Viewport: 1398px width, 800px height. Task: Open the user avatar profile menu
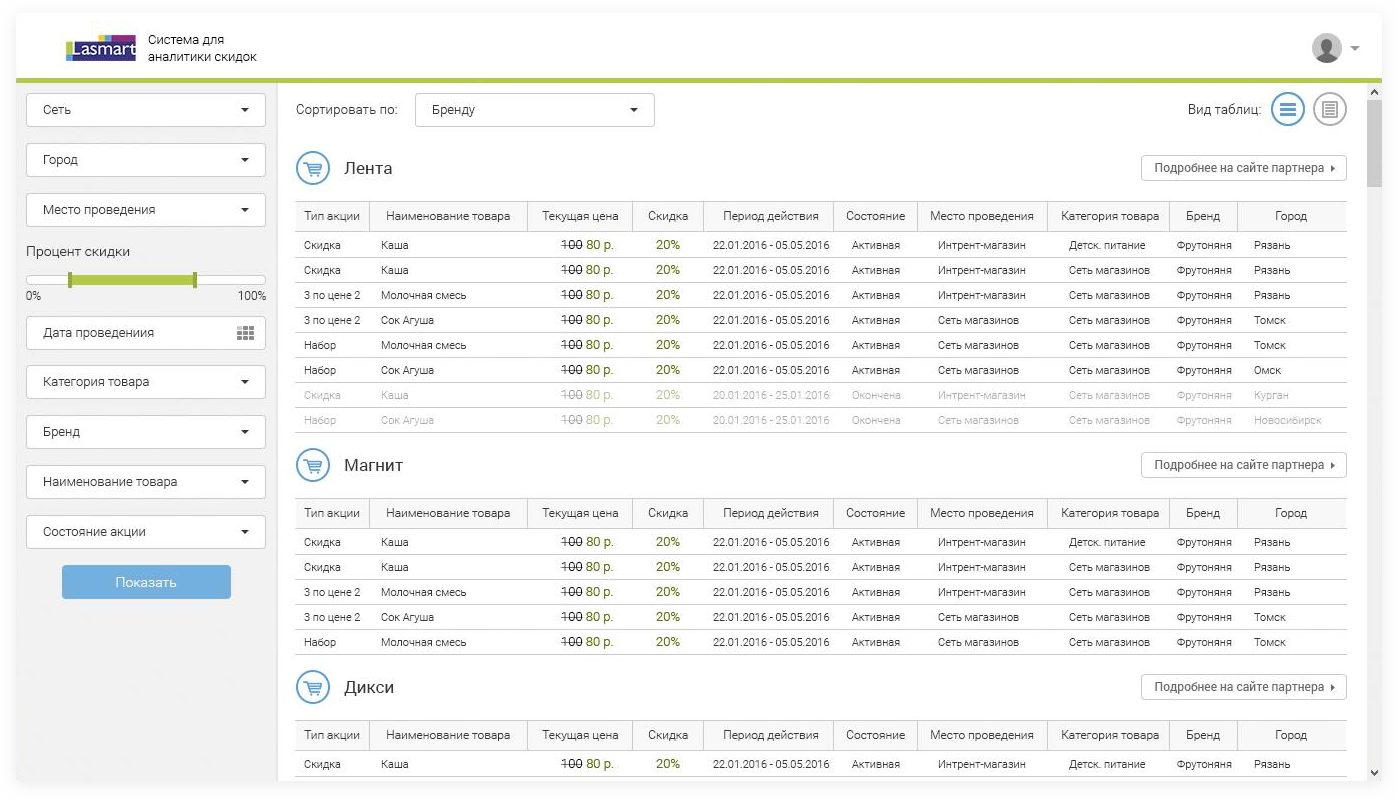pyautogui.click(x=1326, y=48)
